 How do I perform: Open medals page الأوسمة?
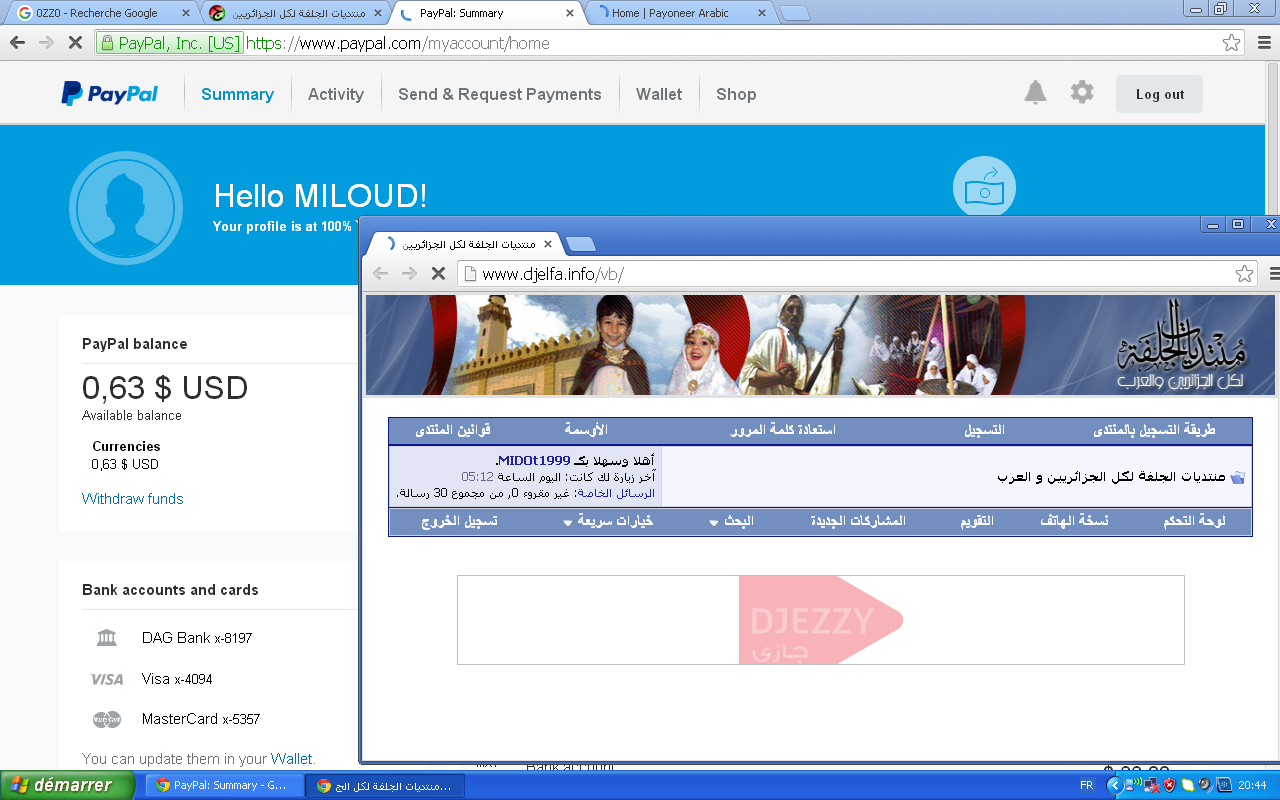pos(586,430)
